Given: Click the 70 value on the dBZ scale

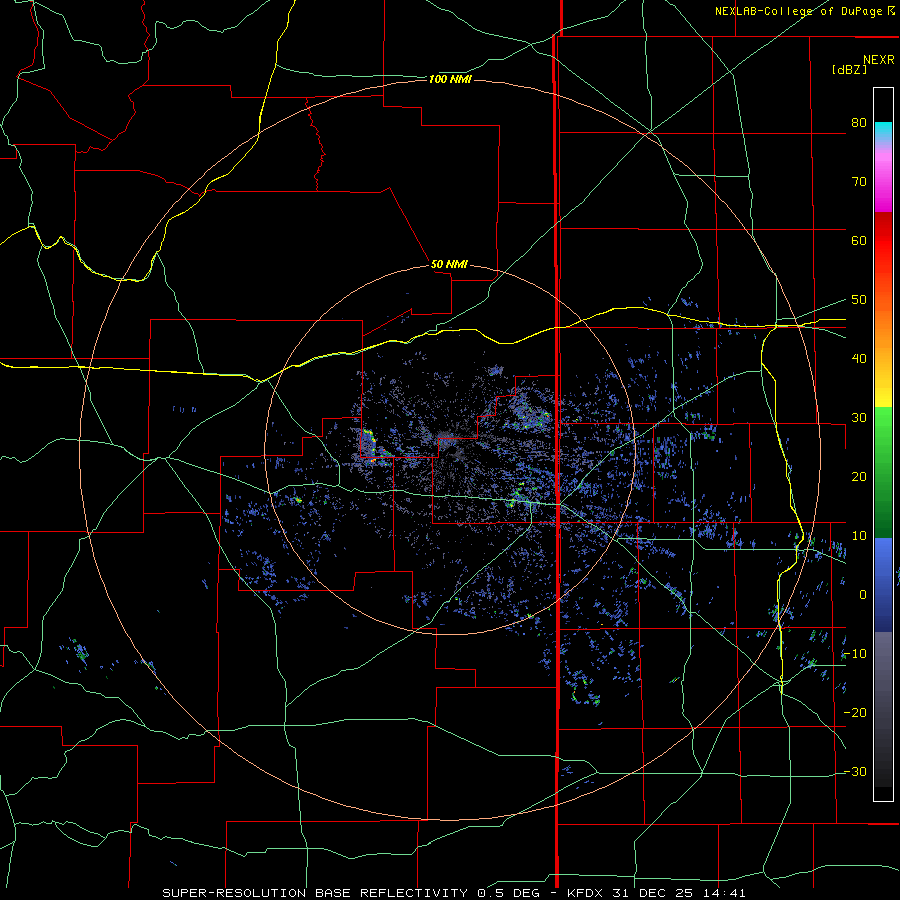Looking at the screenshot, I should coord(859,181).
